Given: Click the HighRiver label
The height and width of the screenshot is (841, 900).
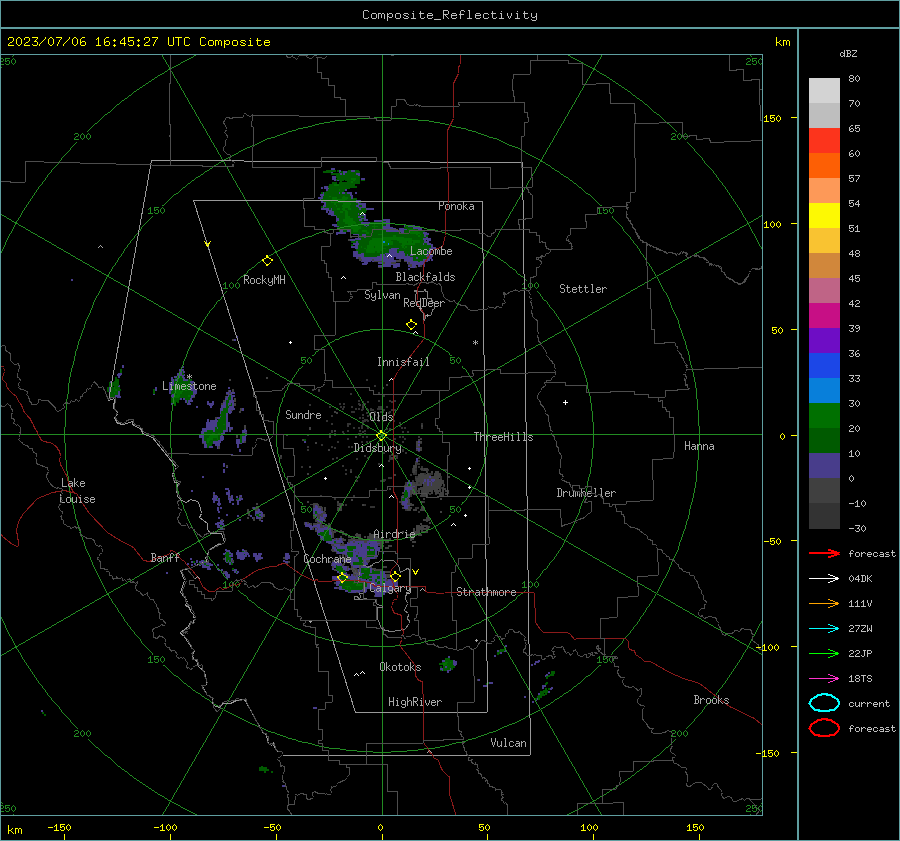Looking at the screenshot, I should [415, 702].
